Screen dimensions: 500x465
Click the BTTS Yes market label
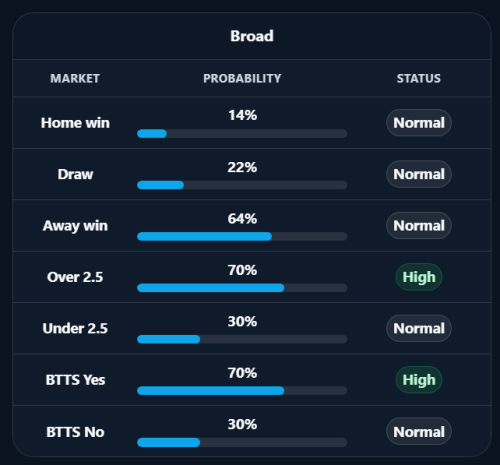click(75, 380)
